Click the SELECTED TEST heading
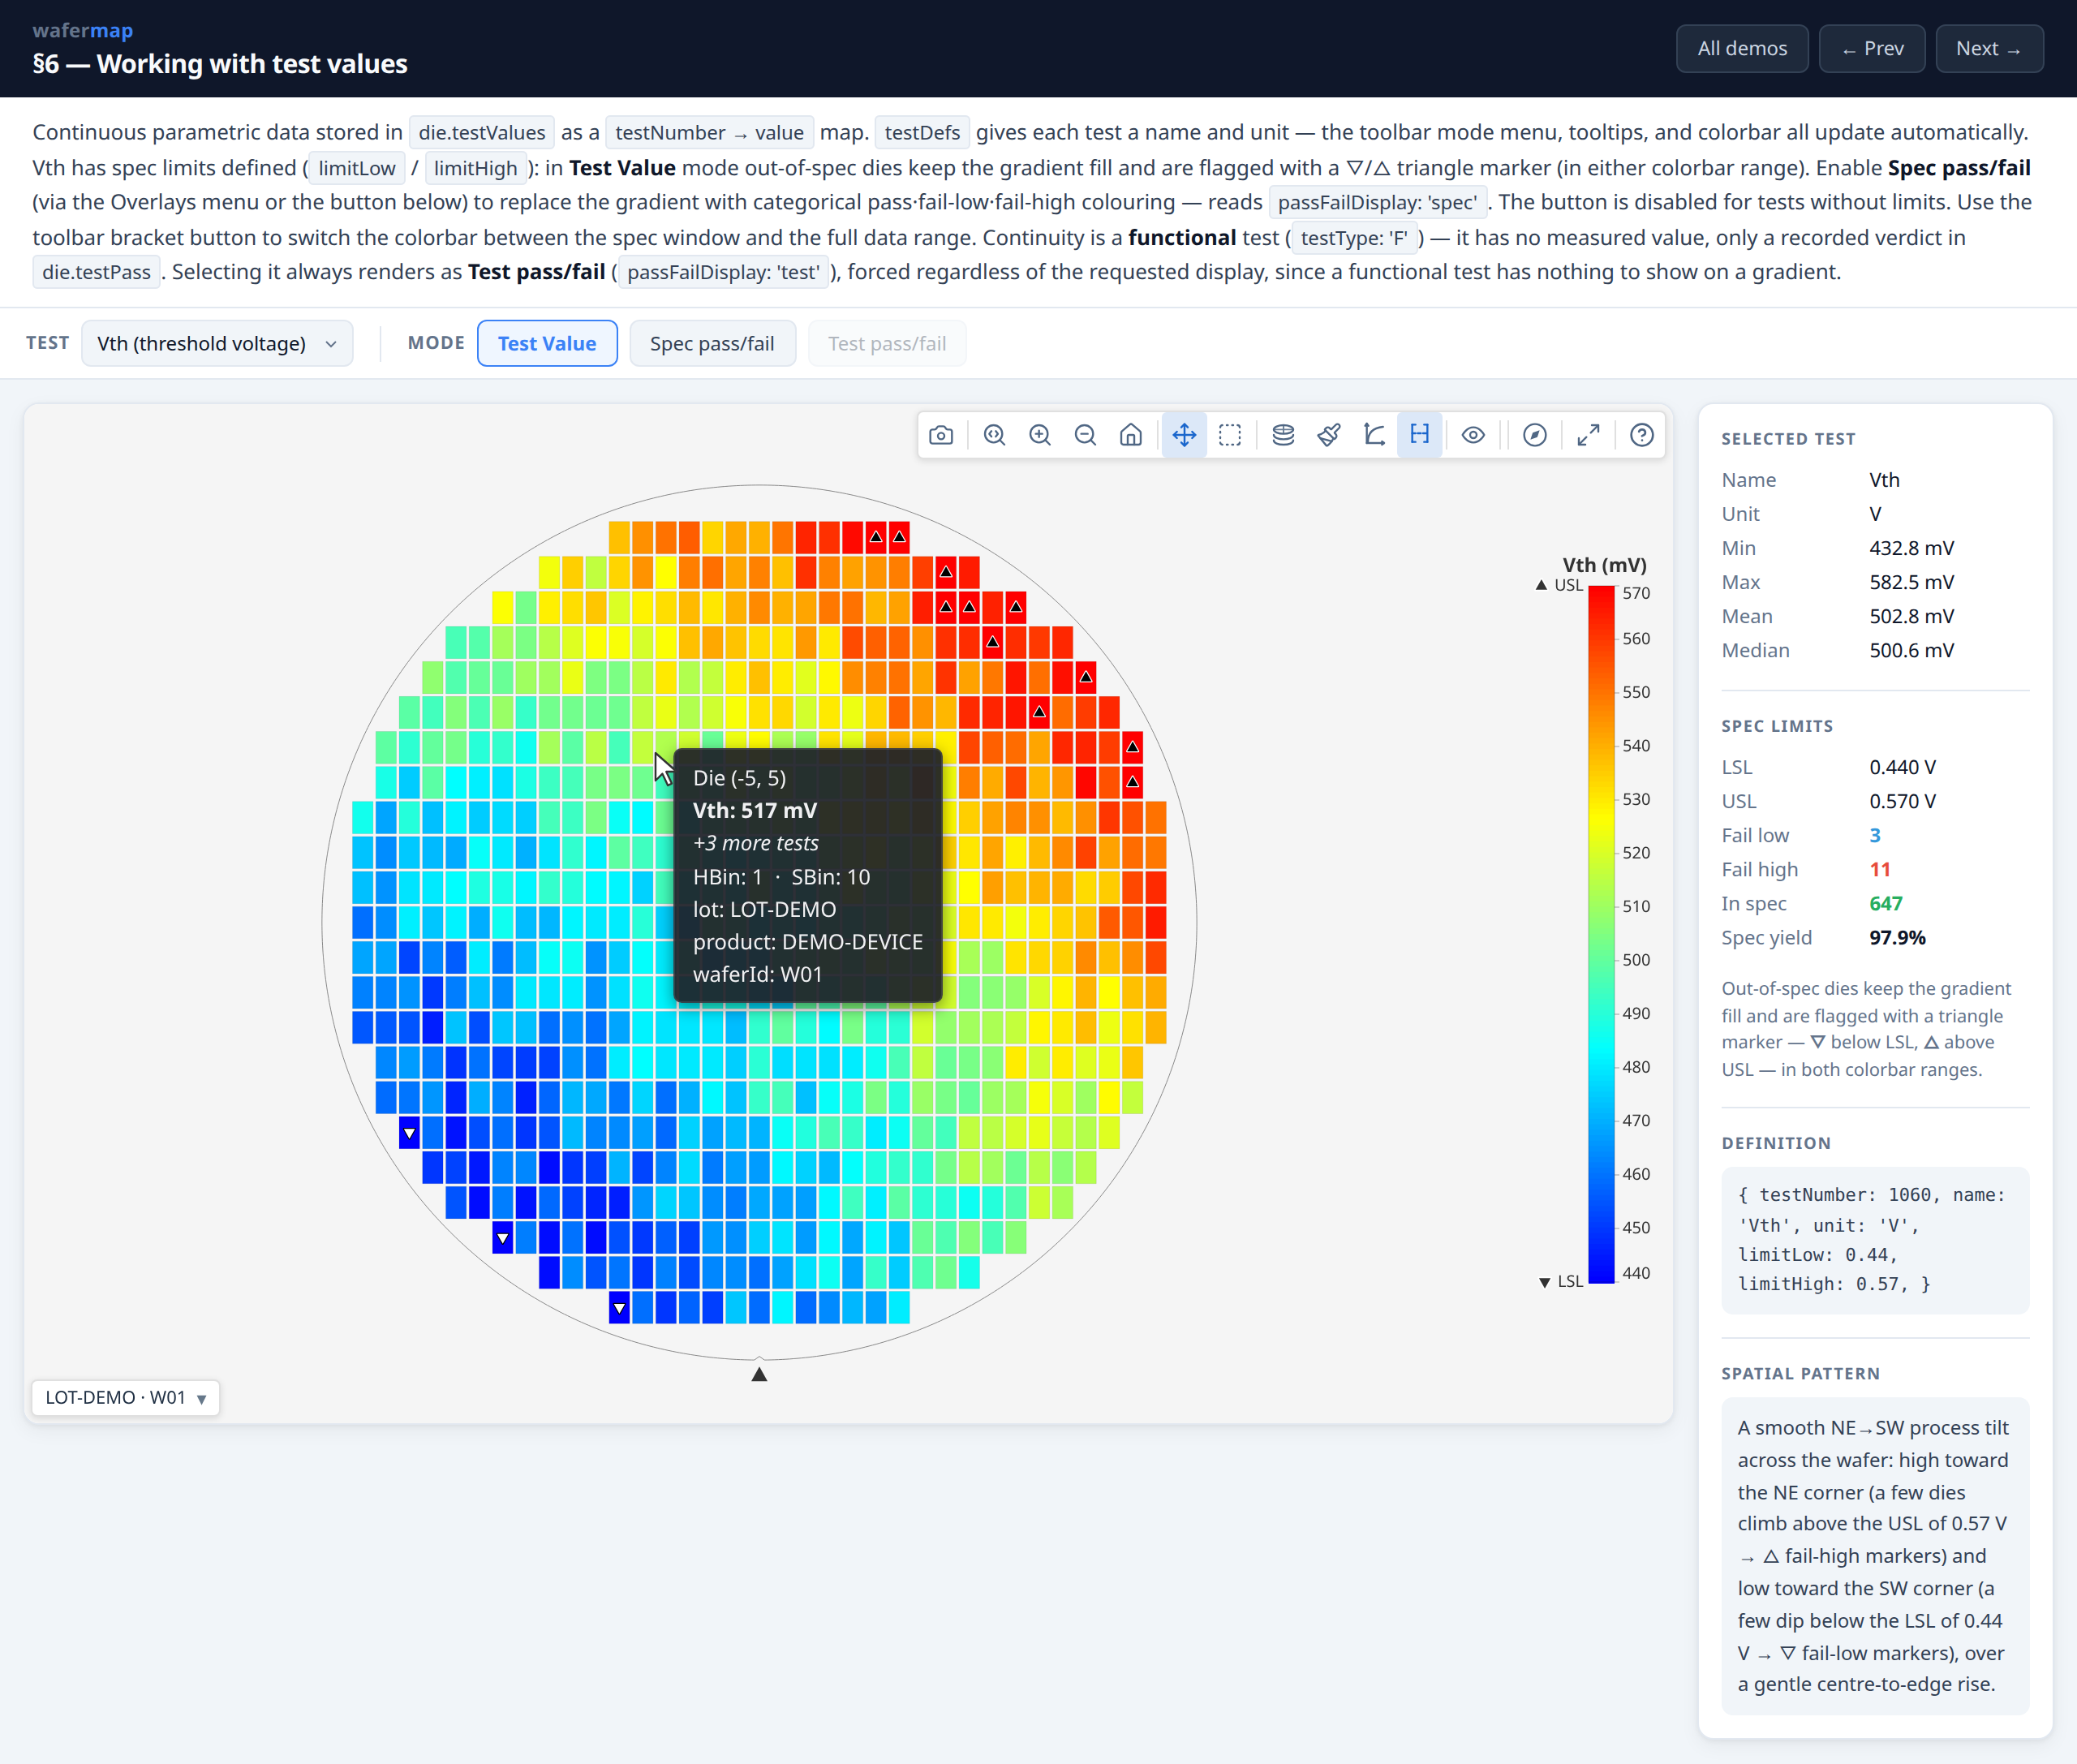This screenshot has height=1764, width=2077. coord(1788,438)
